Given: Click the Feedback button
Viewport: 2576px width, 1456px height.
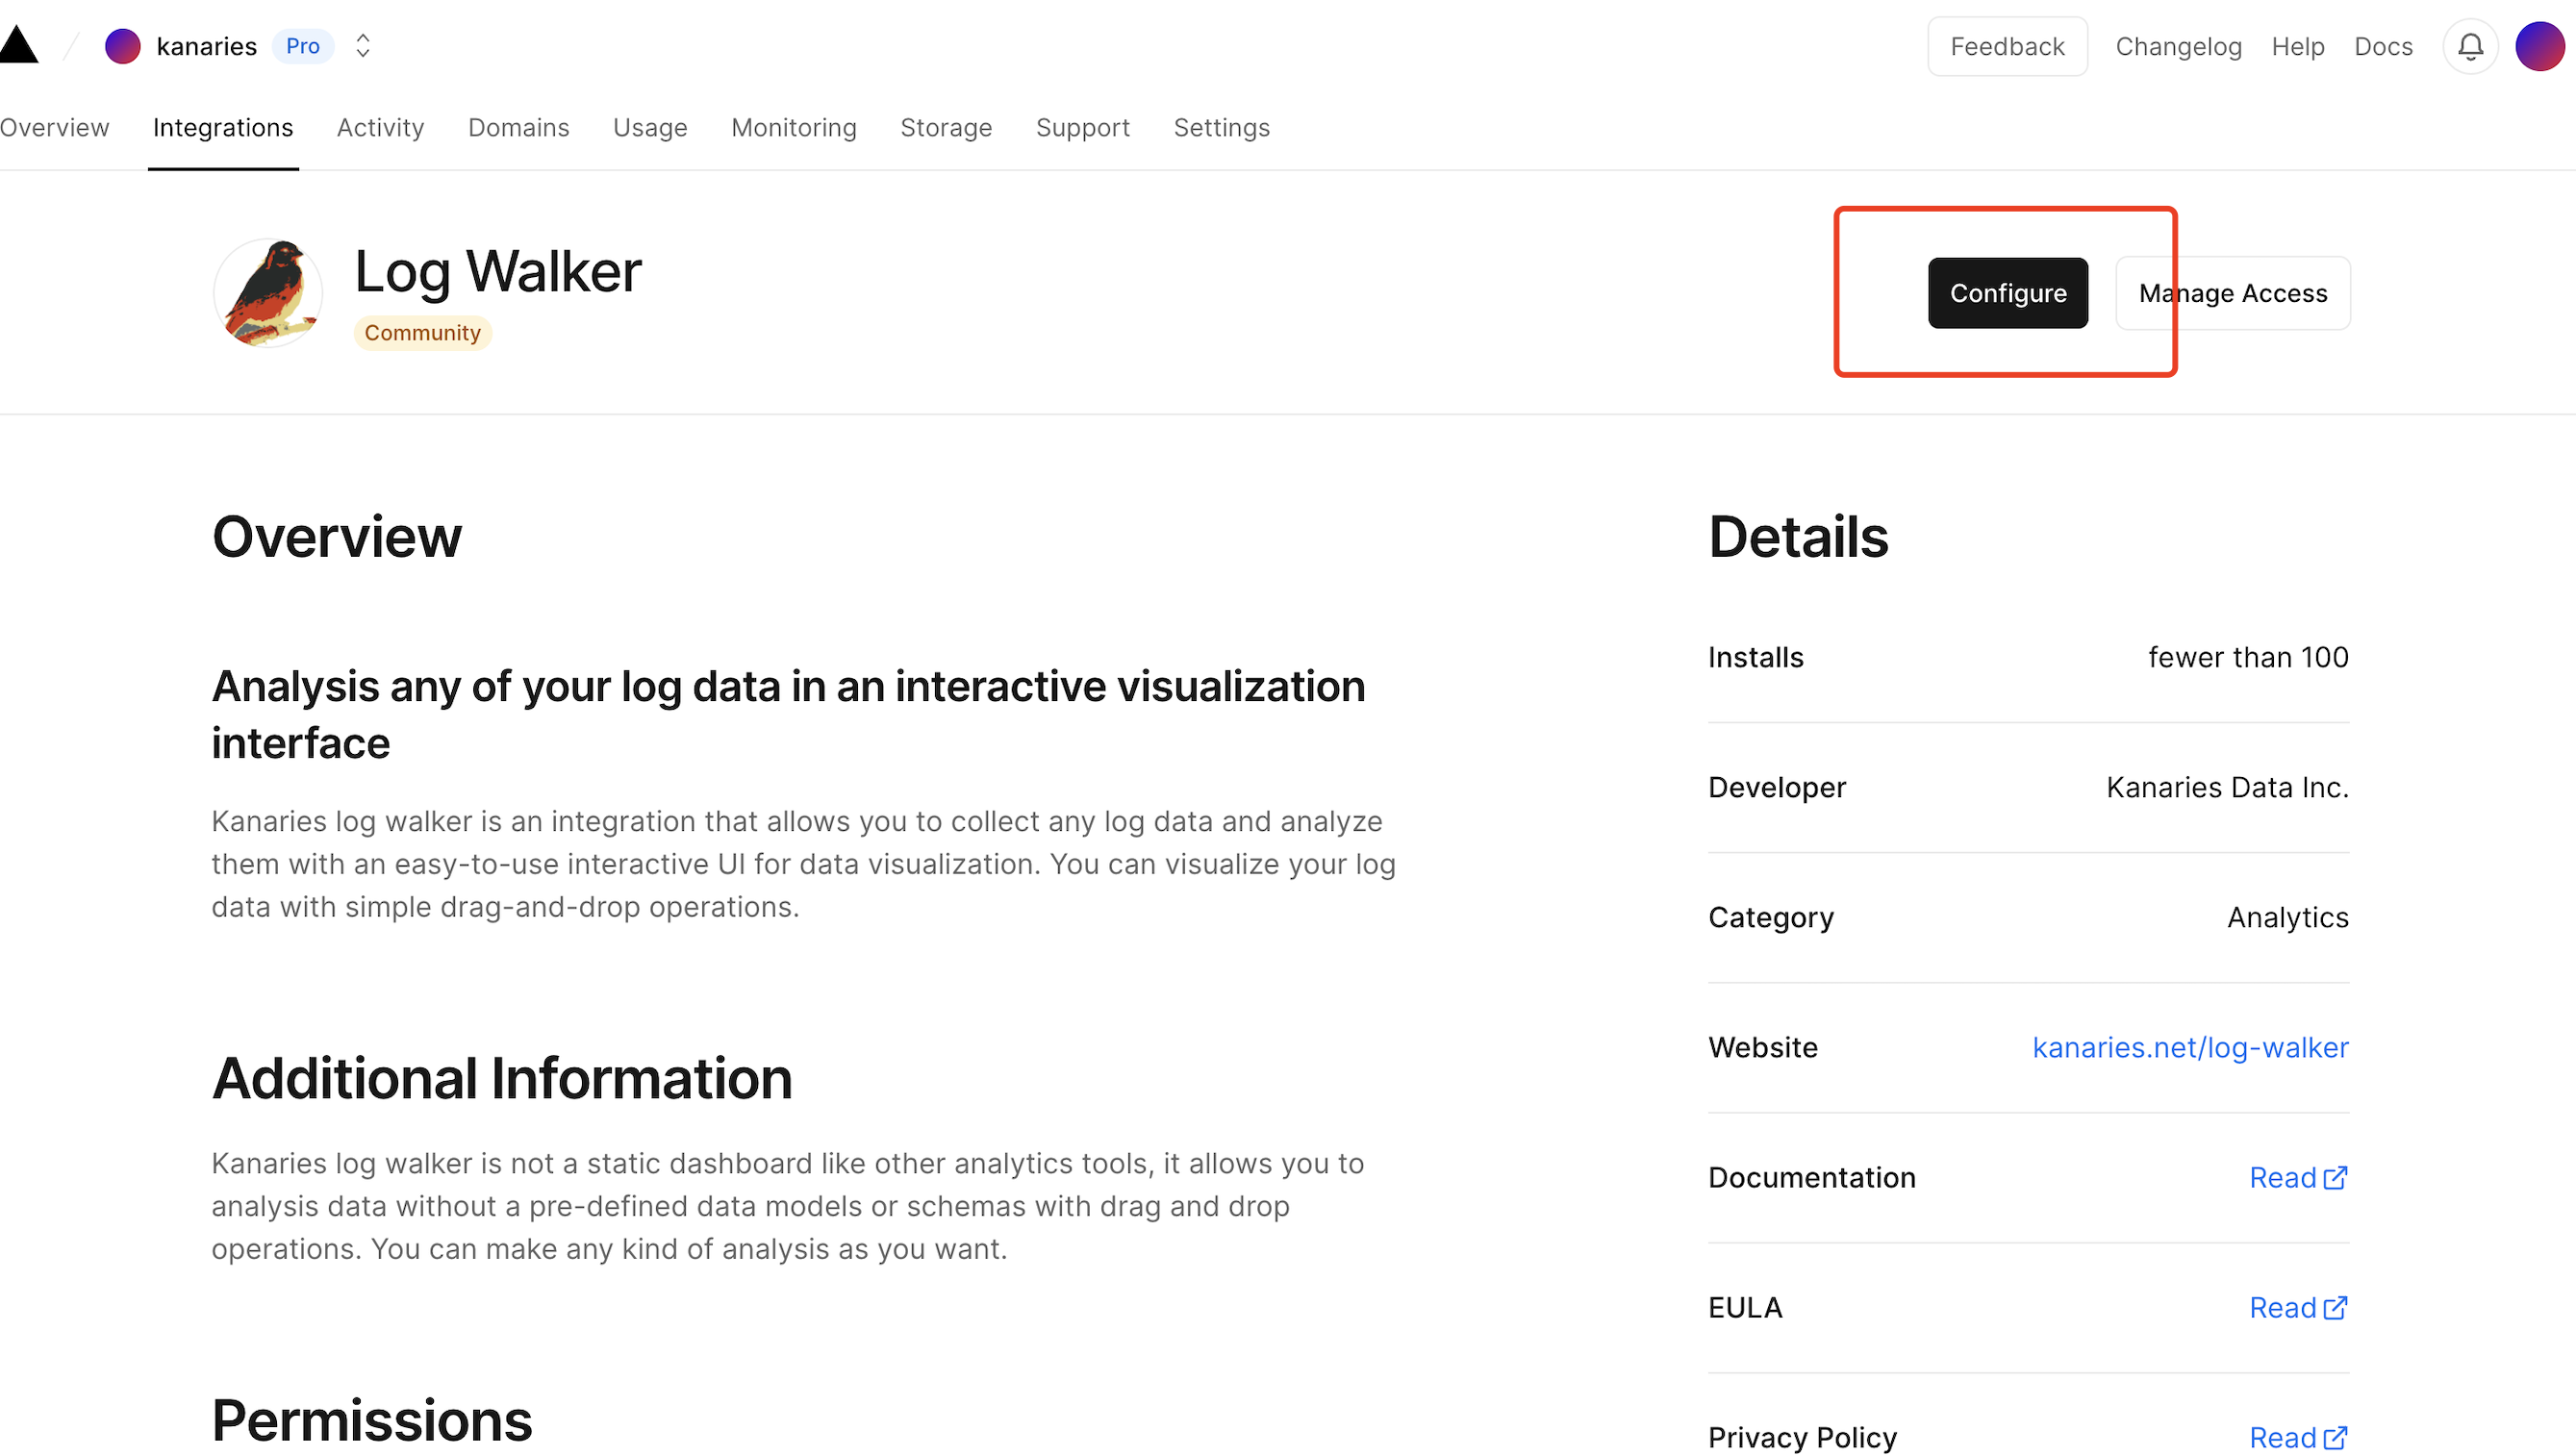Looking at the screenshot, I should pyautogui.click(x=2007, y=46).
